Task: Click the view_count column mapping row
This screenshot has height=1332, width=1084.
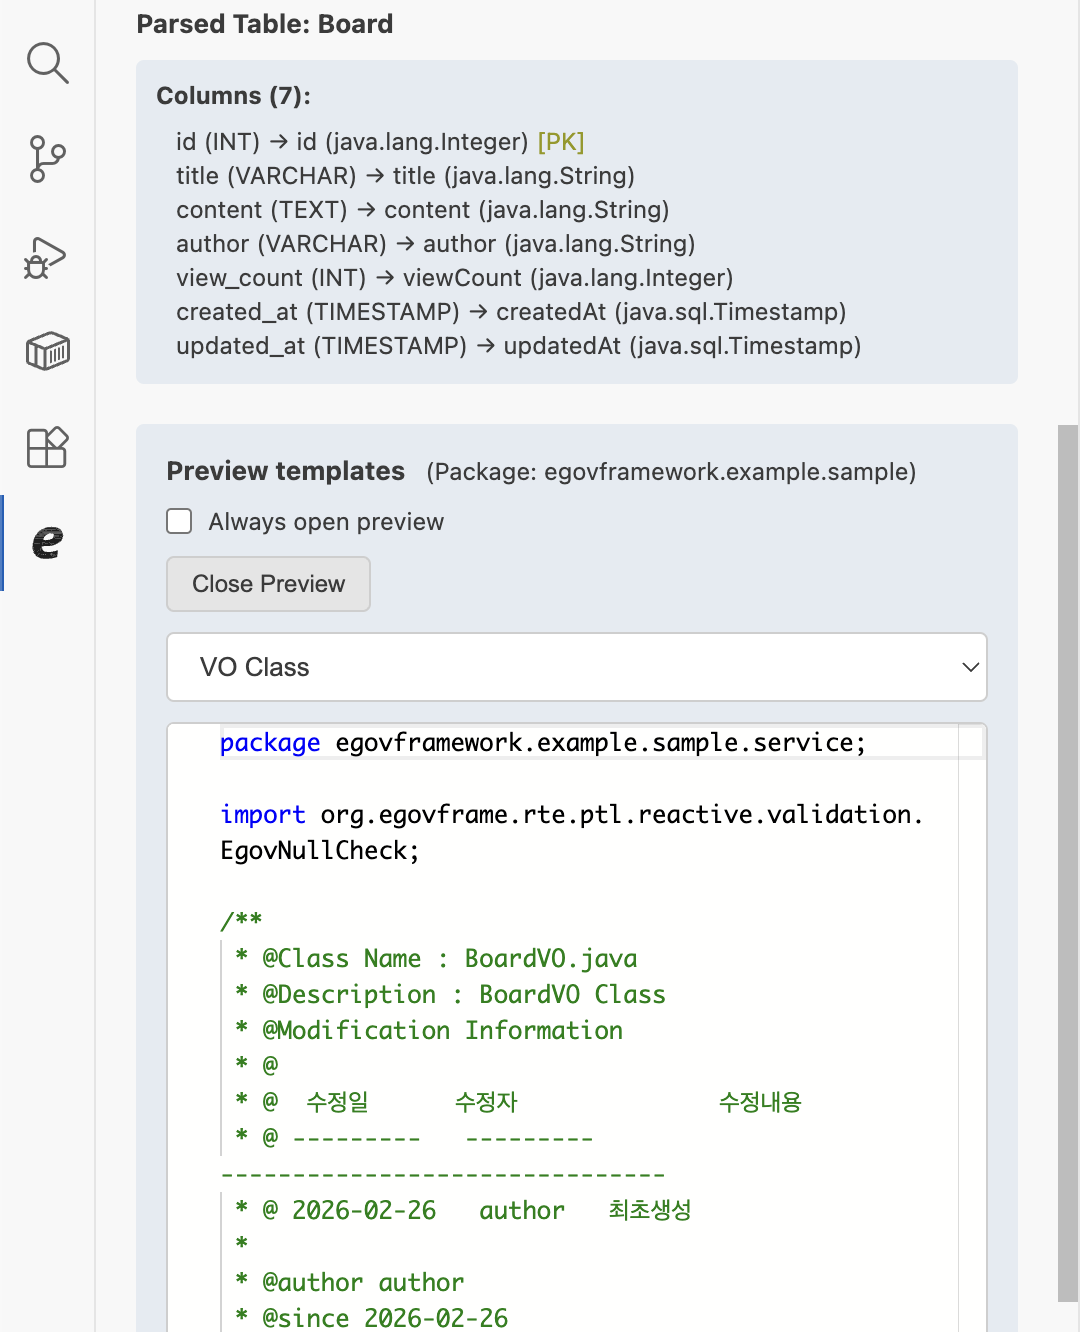Action: [x=454, y=278]
